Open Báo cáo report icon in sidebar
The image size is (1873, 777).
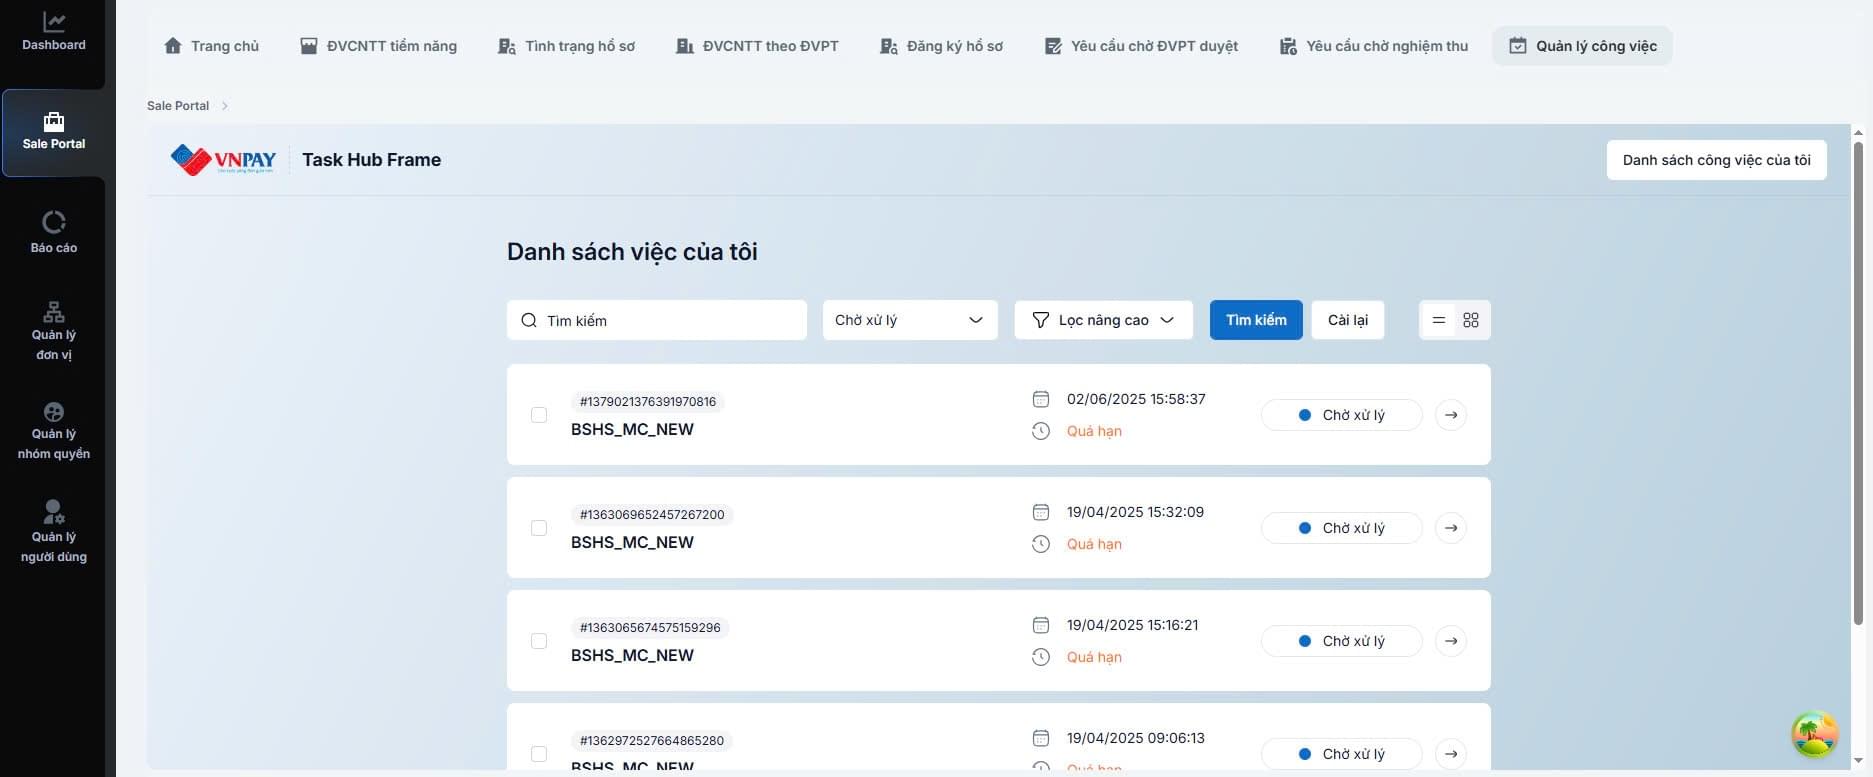coord(54,222)
